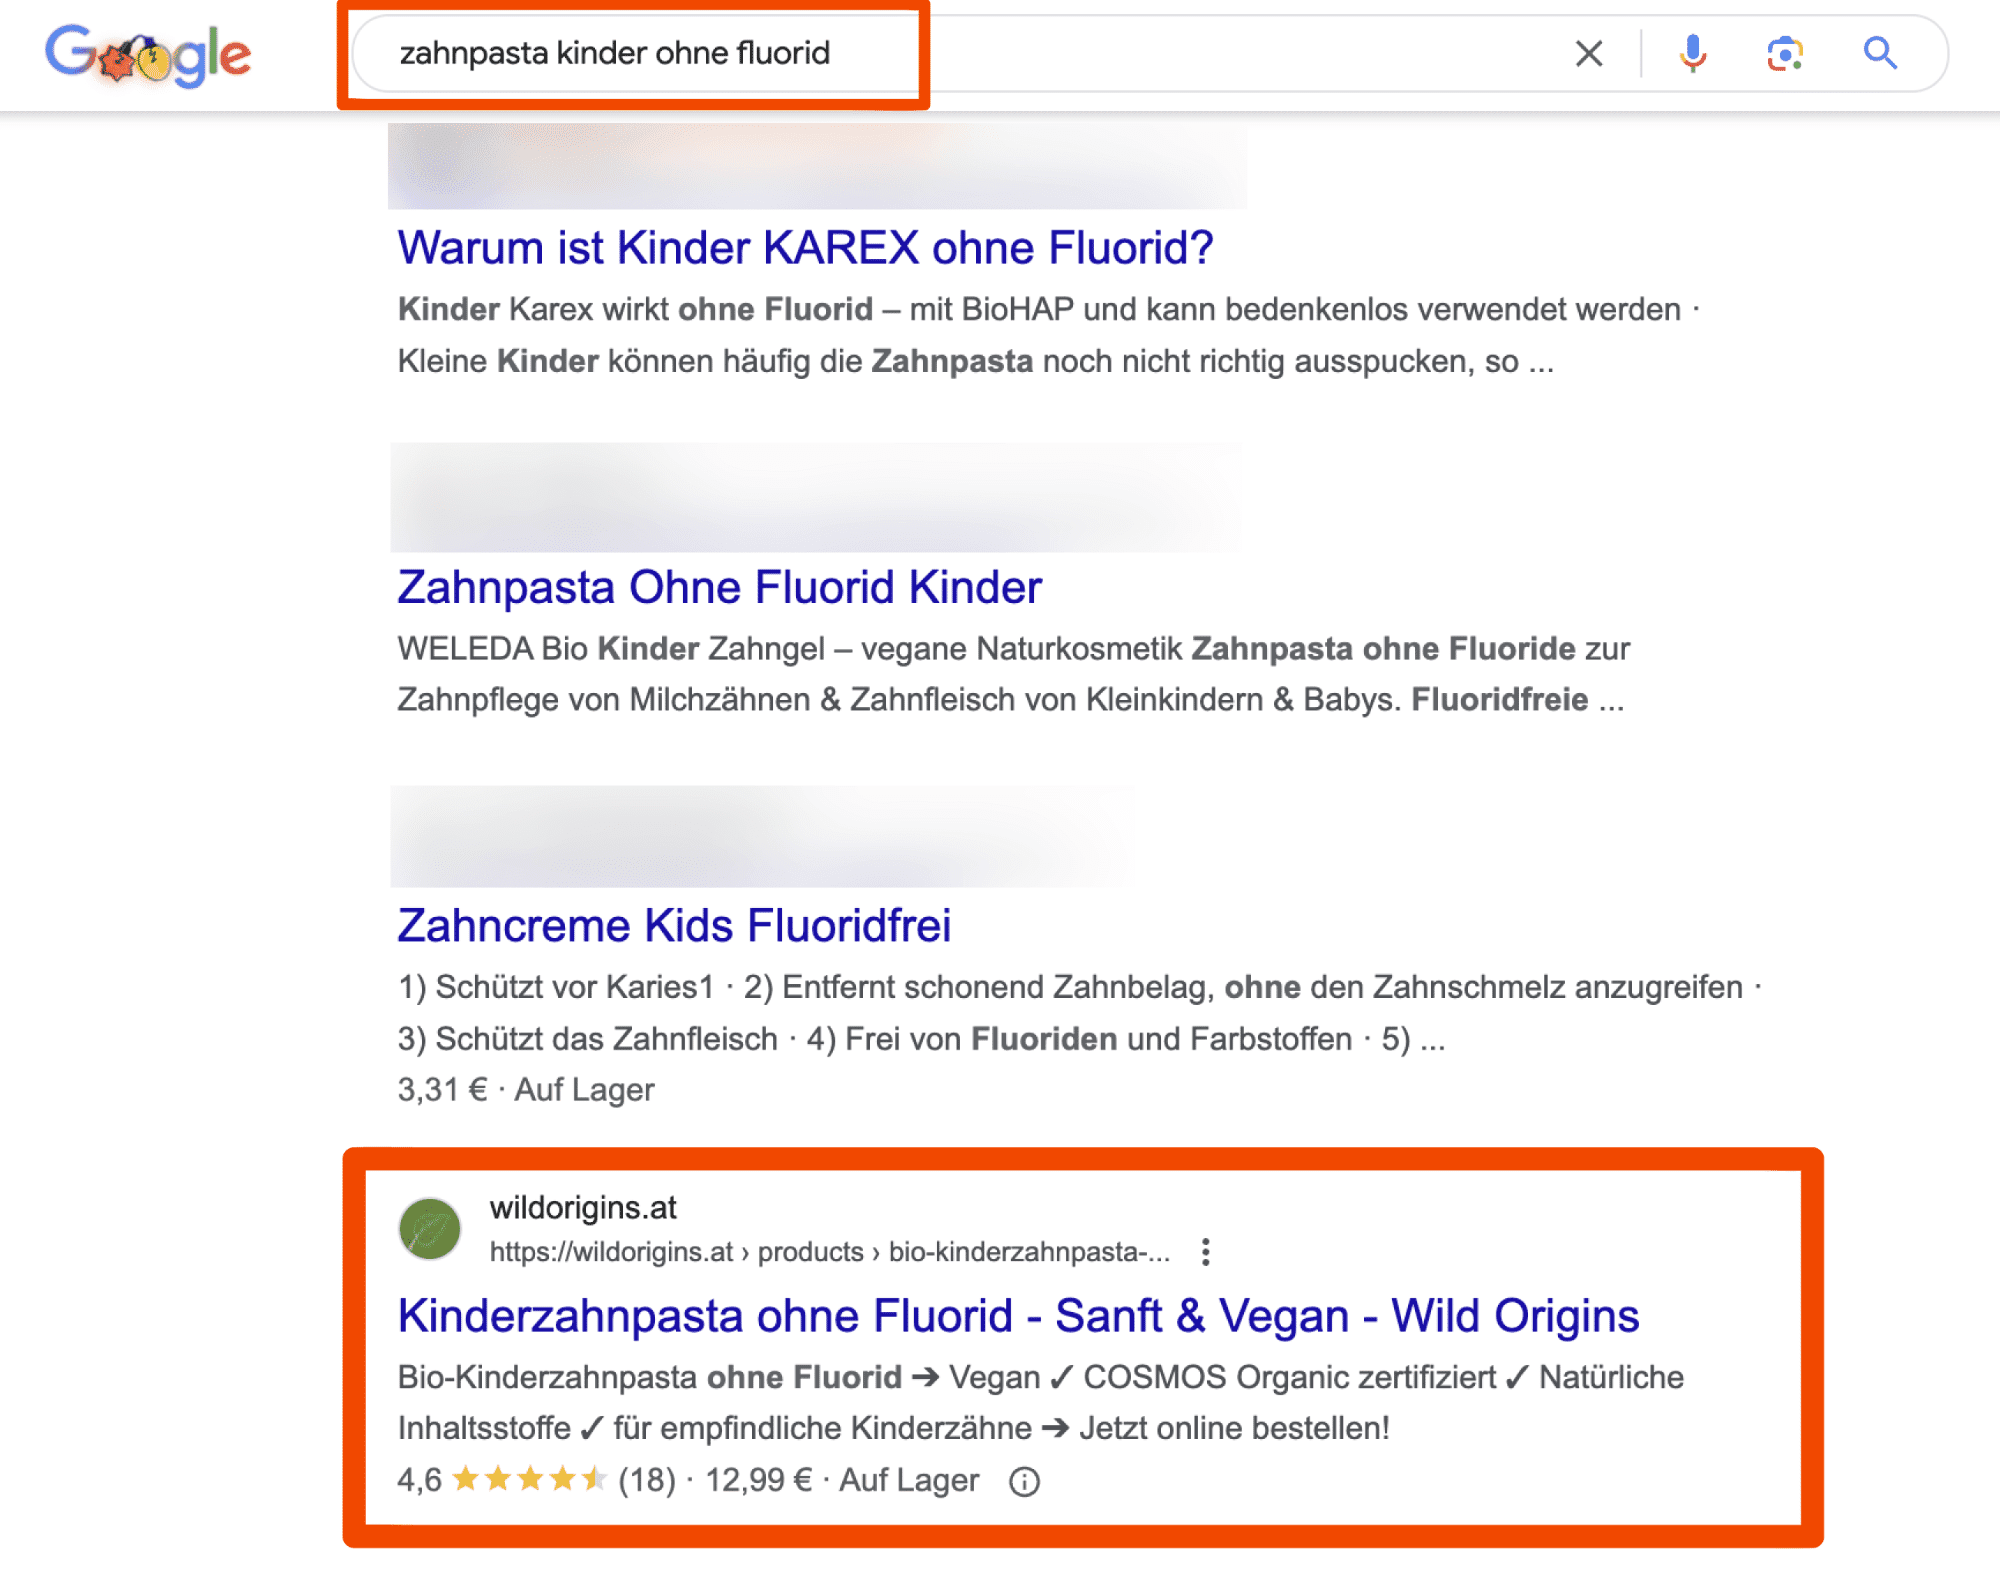Click the blurred source above Zahncreme Kids
Image resolution: width=2000 pixels, height=1571 pixels.
[x=762, y=836]
